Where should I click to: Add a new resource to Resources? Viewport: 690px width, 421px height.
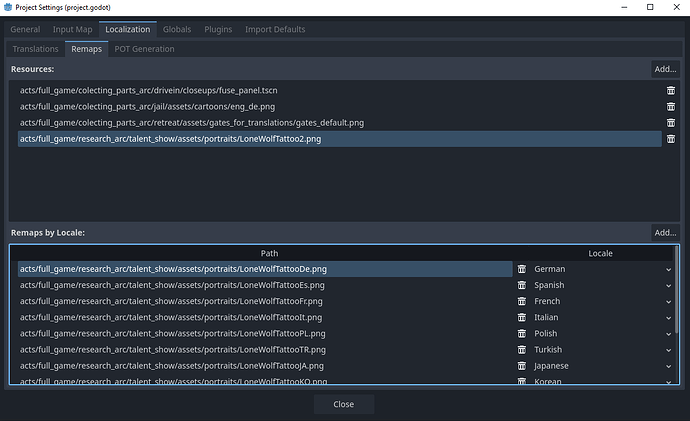point(665,69)
